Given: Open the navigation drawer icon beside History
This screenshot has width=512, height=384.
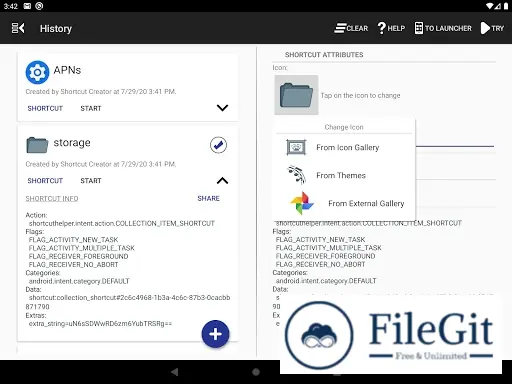Looking at the screenshot, I should tap(18, 28).
